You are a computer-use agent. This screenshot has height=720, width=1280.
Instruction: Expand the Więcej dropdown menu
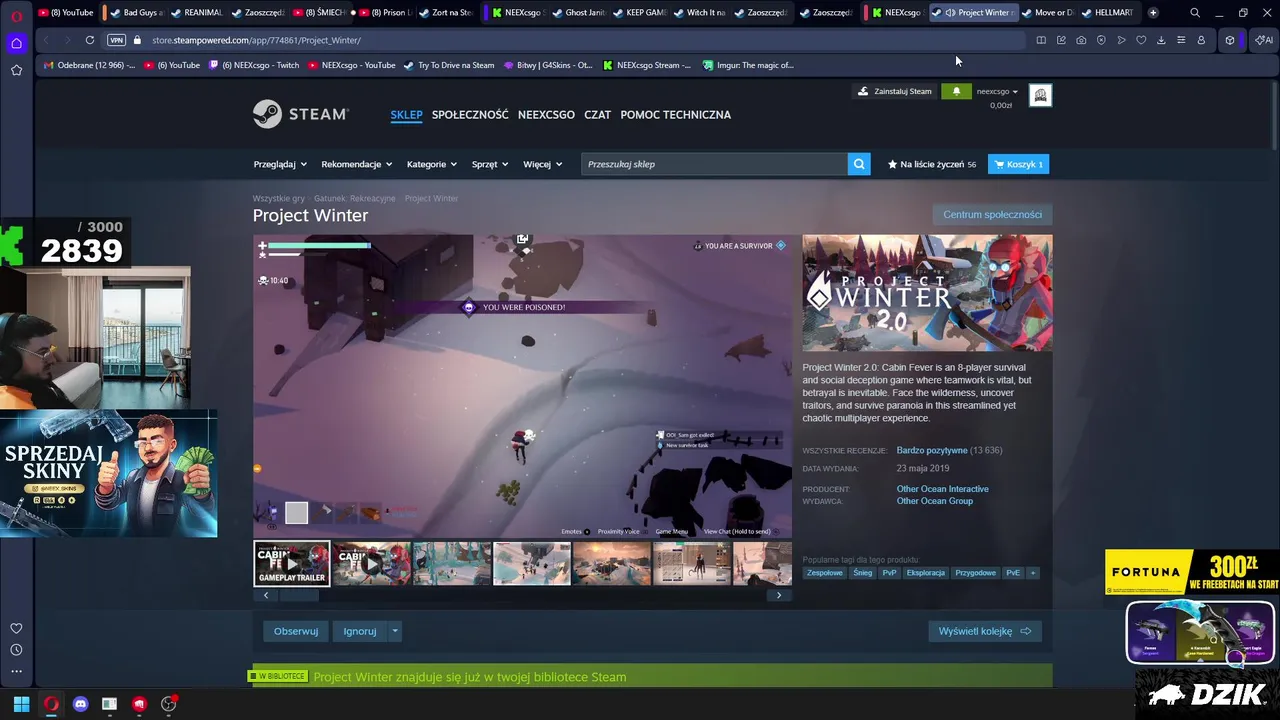click(543, 164)
